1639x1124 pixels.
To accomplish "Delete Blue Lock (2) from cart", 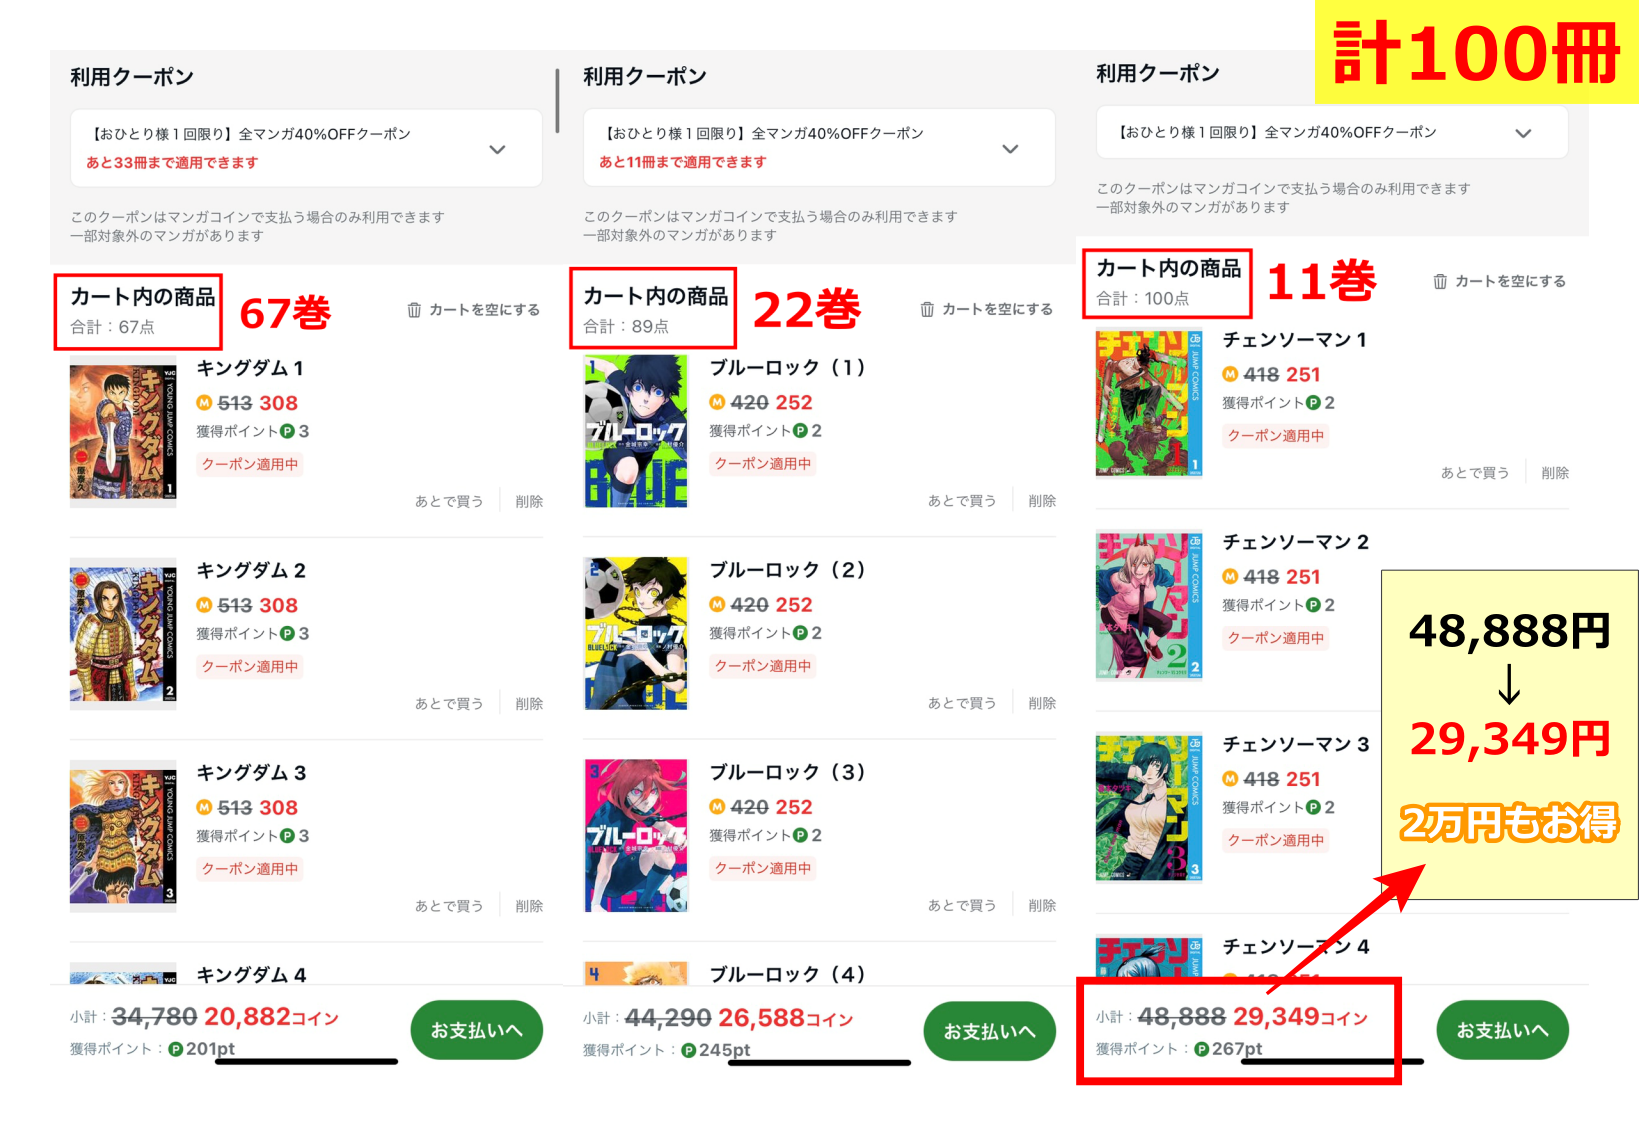I will [x=1042, y=703].
